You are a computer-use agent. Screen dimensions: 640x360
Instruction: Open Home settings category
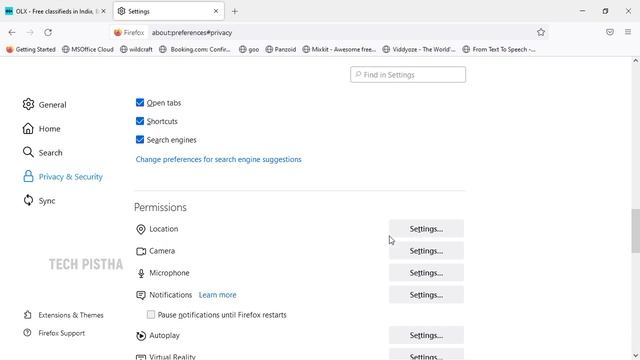pyautogui.click(x=42, y=129)
